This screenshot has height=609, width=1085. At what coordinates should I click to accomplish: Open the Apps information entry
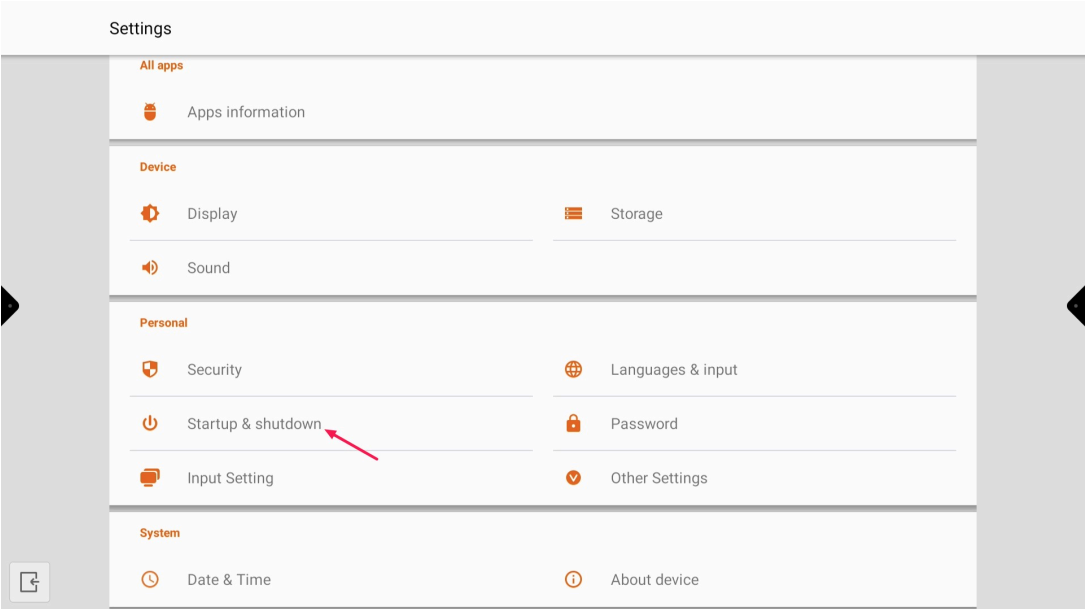point(246,112)
